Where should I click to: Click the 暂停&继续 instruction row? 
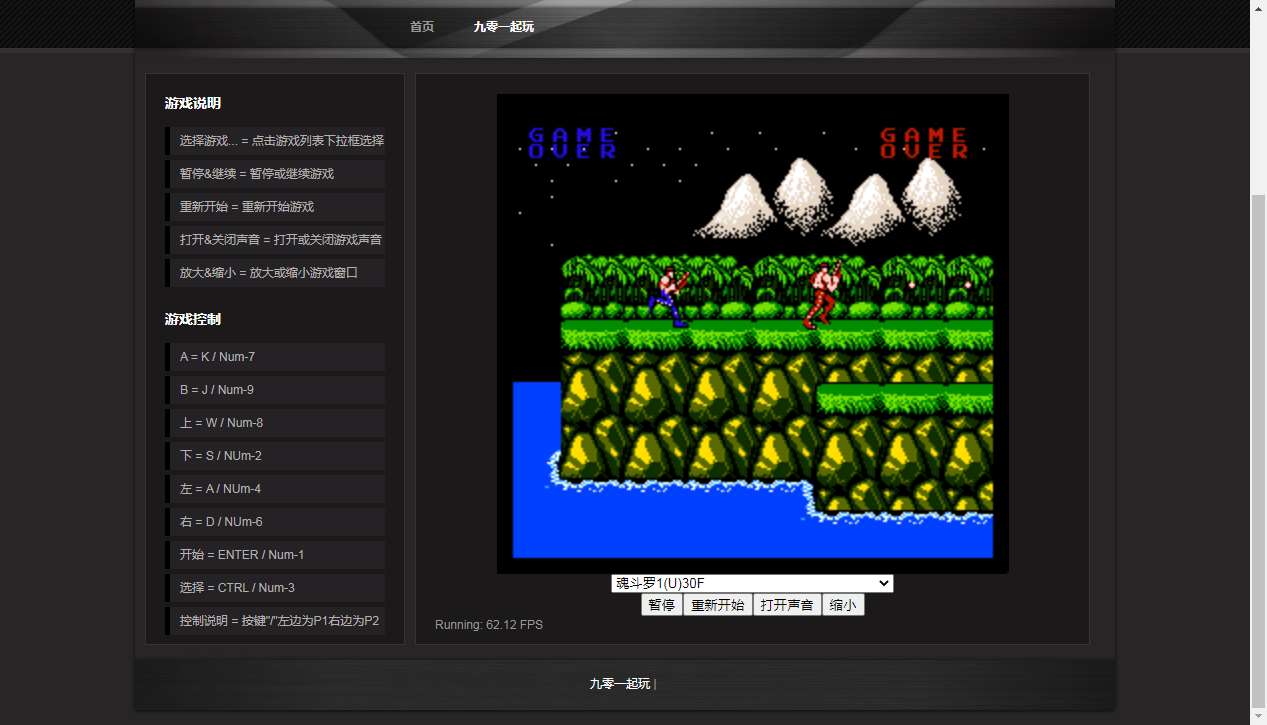click(275, 174)
